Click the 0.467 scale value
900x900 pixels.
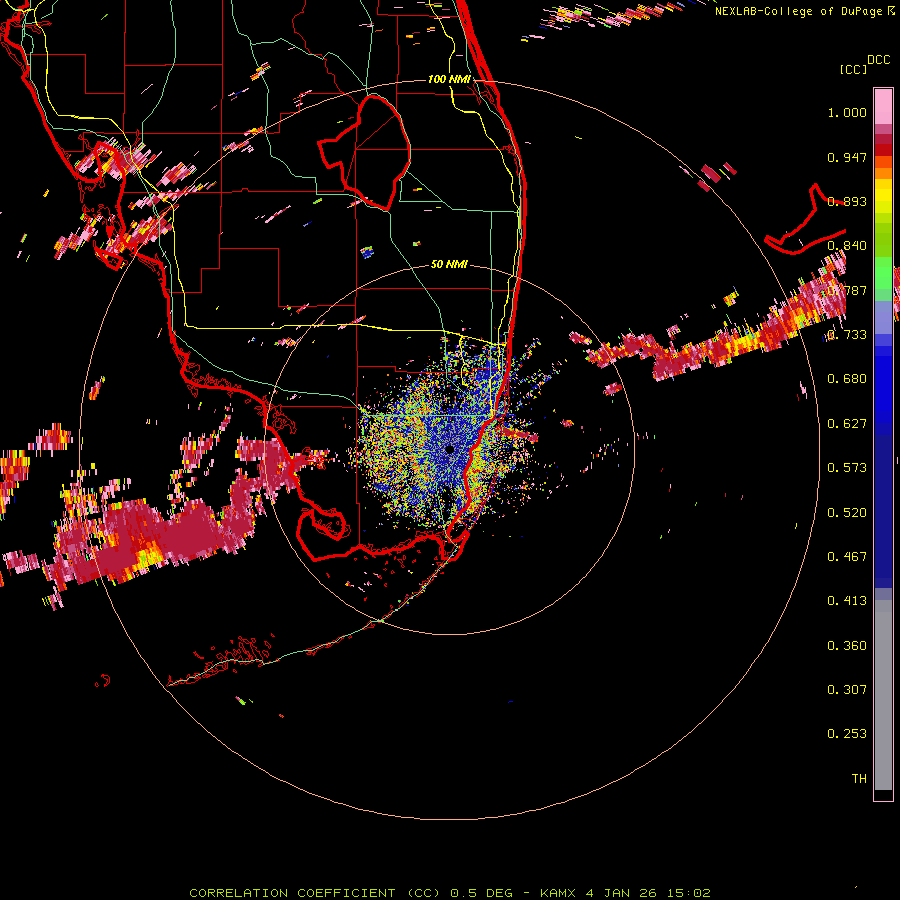[x=847, y=557]
